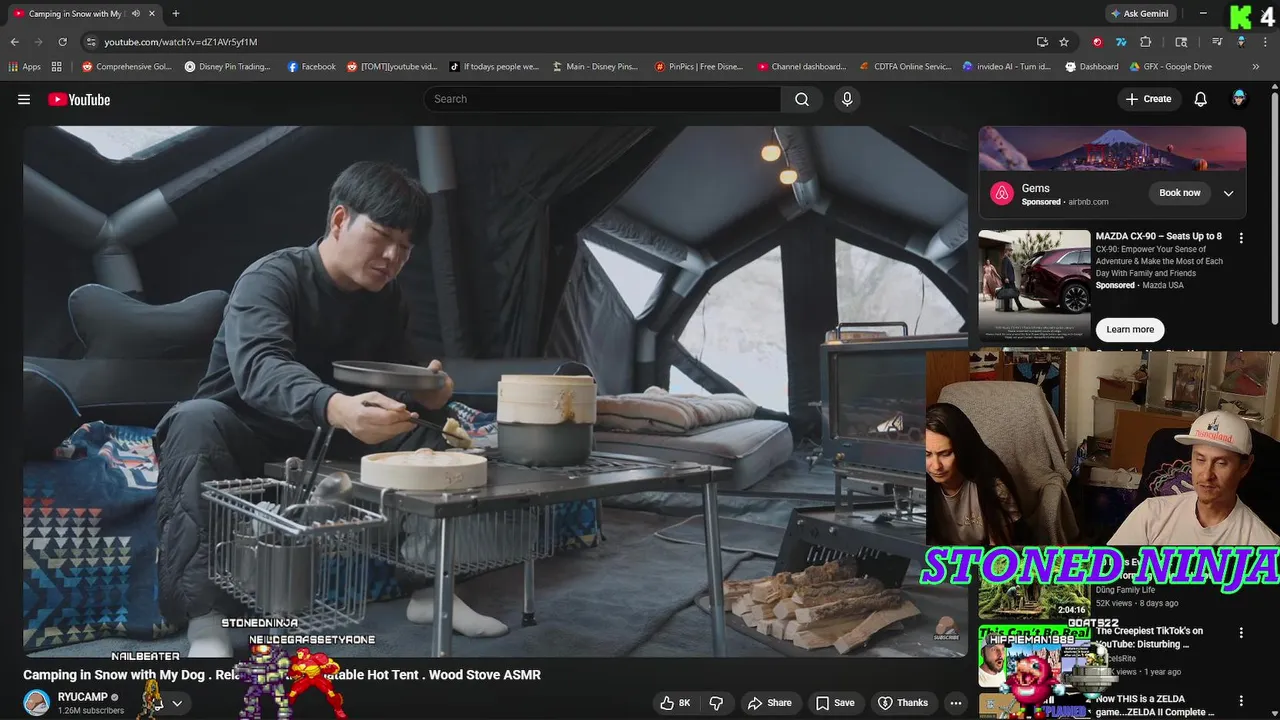Viewport: 1280px width, 720px height.
Task: Open the YouTube notifications bell
Action: [x=1201, y=99]
